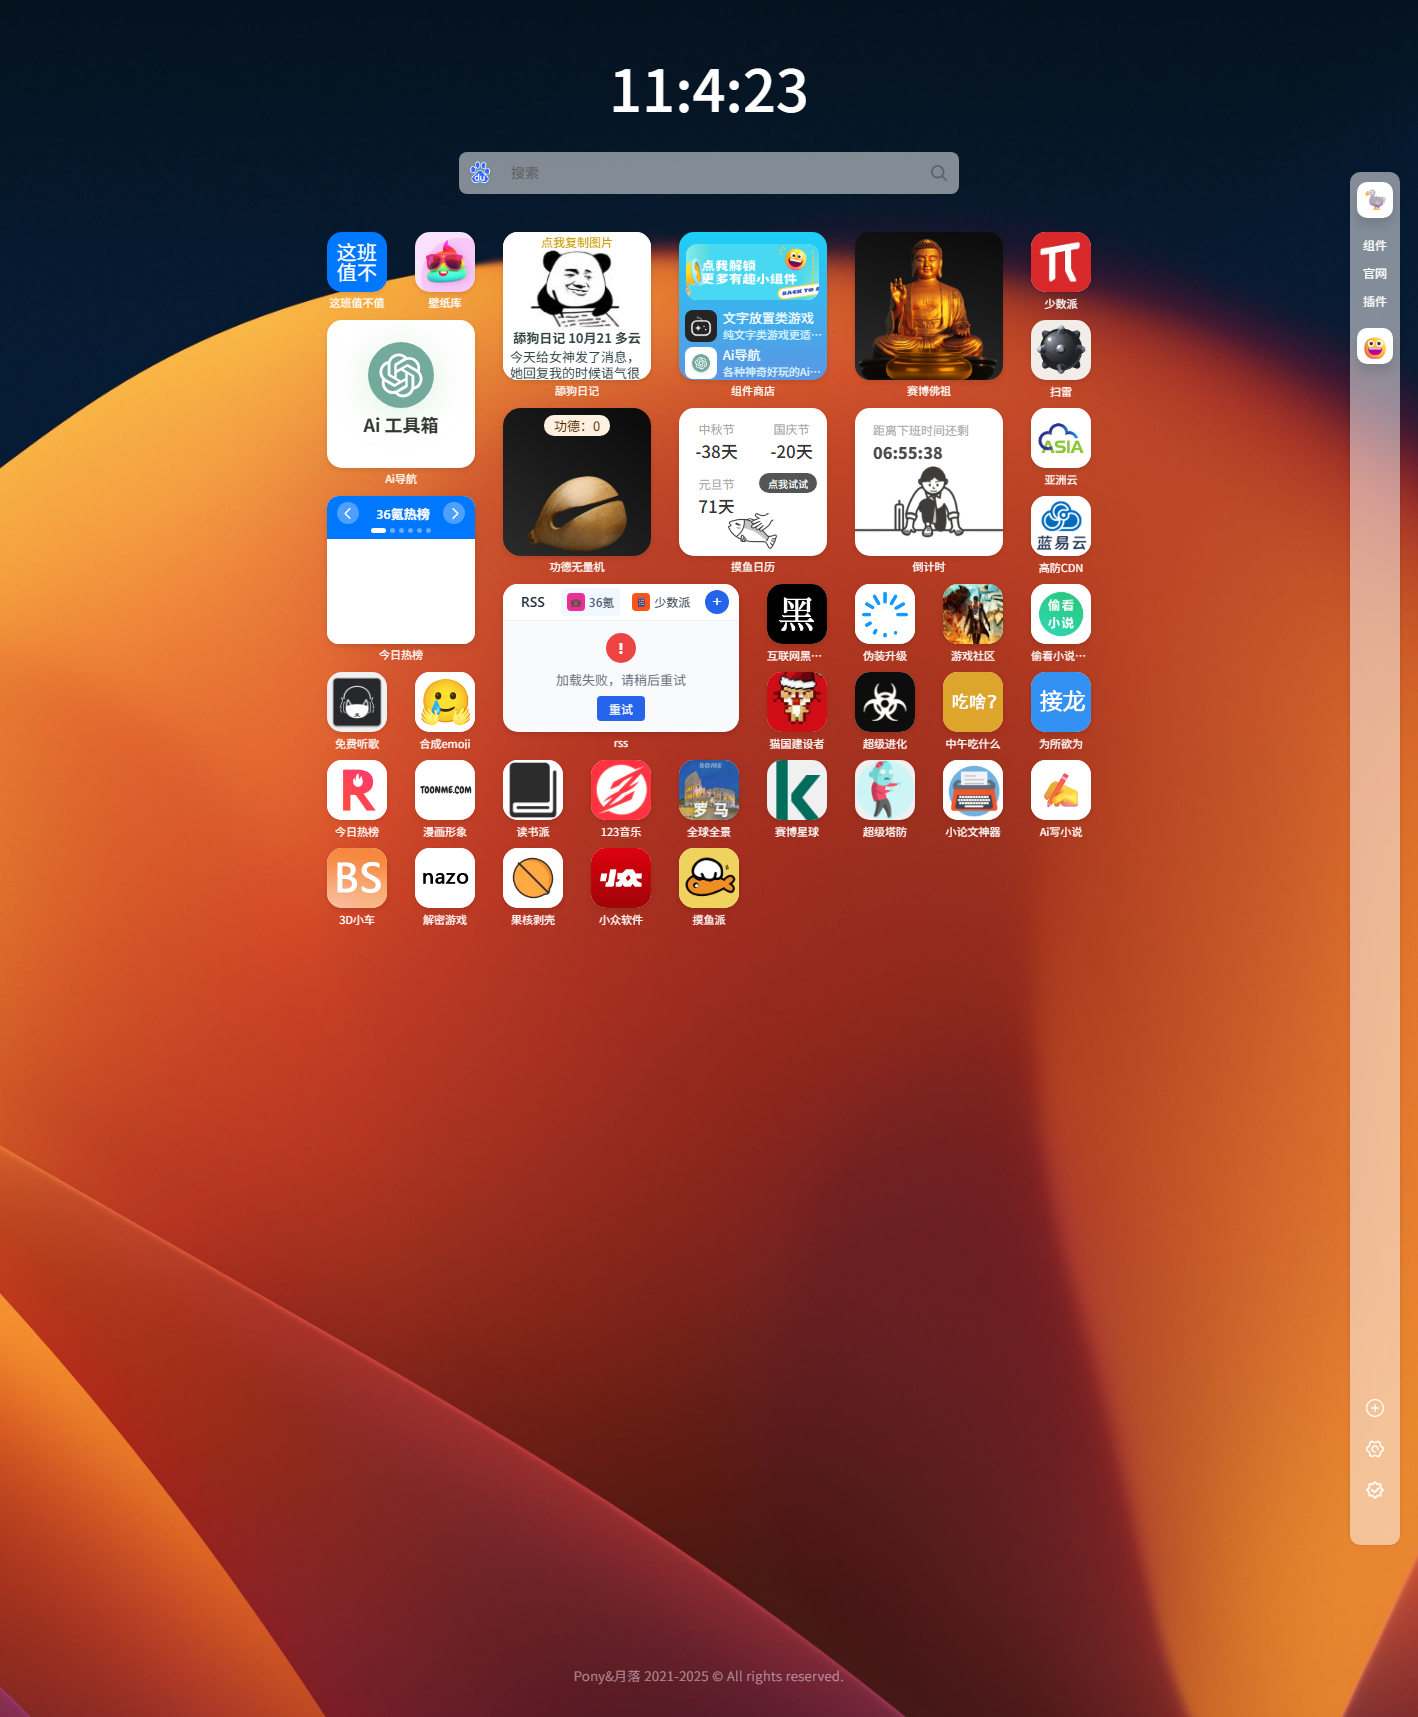
Task: Open 组件 in the right sidebar
Action: pyautogui.click(x=1374, y=246)
